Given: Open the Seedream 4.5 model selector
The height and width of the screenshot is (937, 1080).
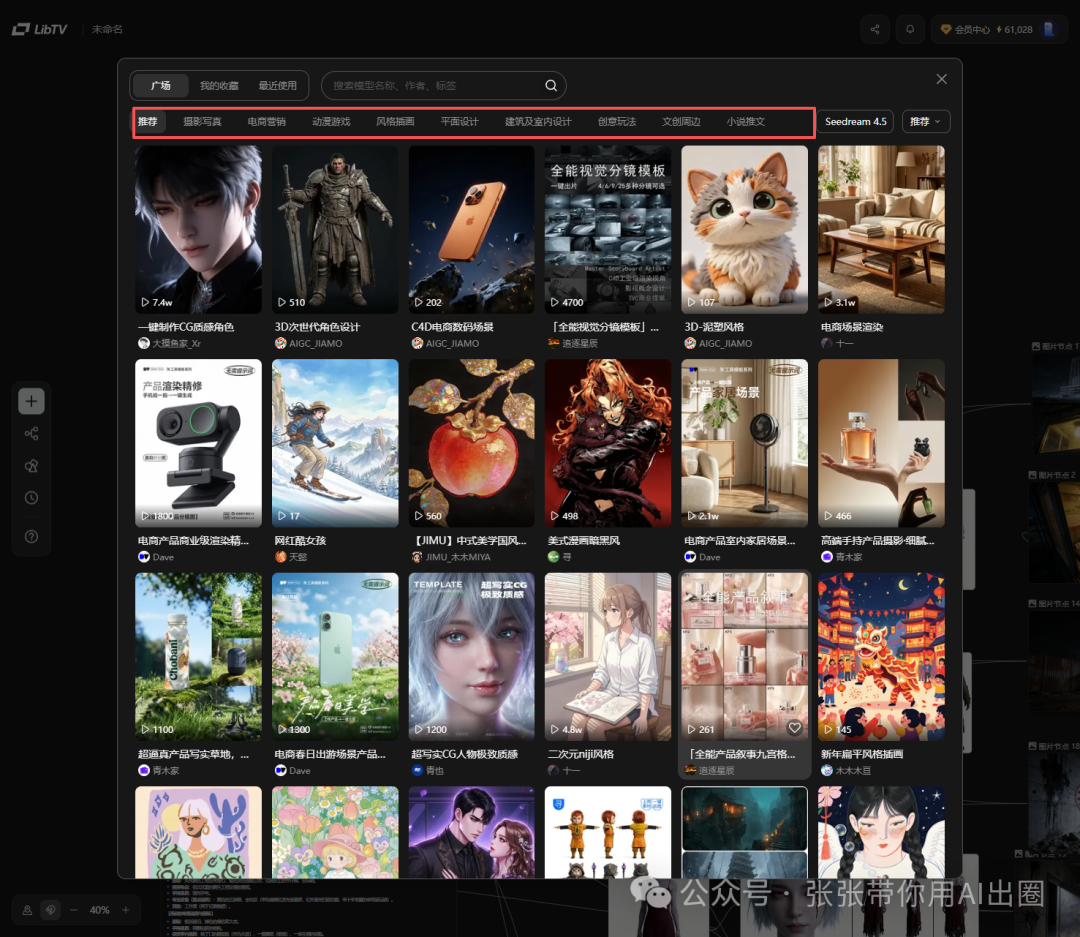Looking at the screenshot, I should 856,122.
